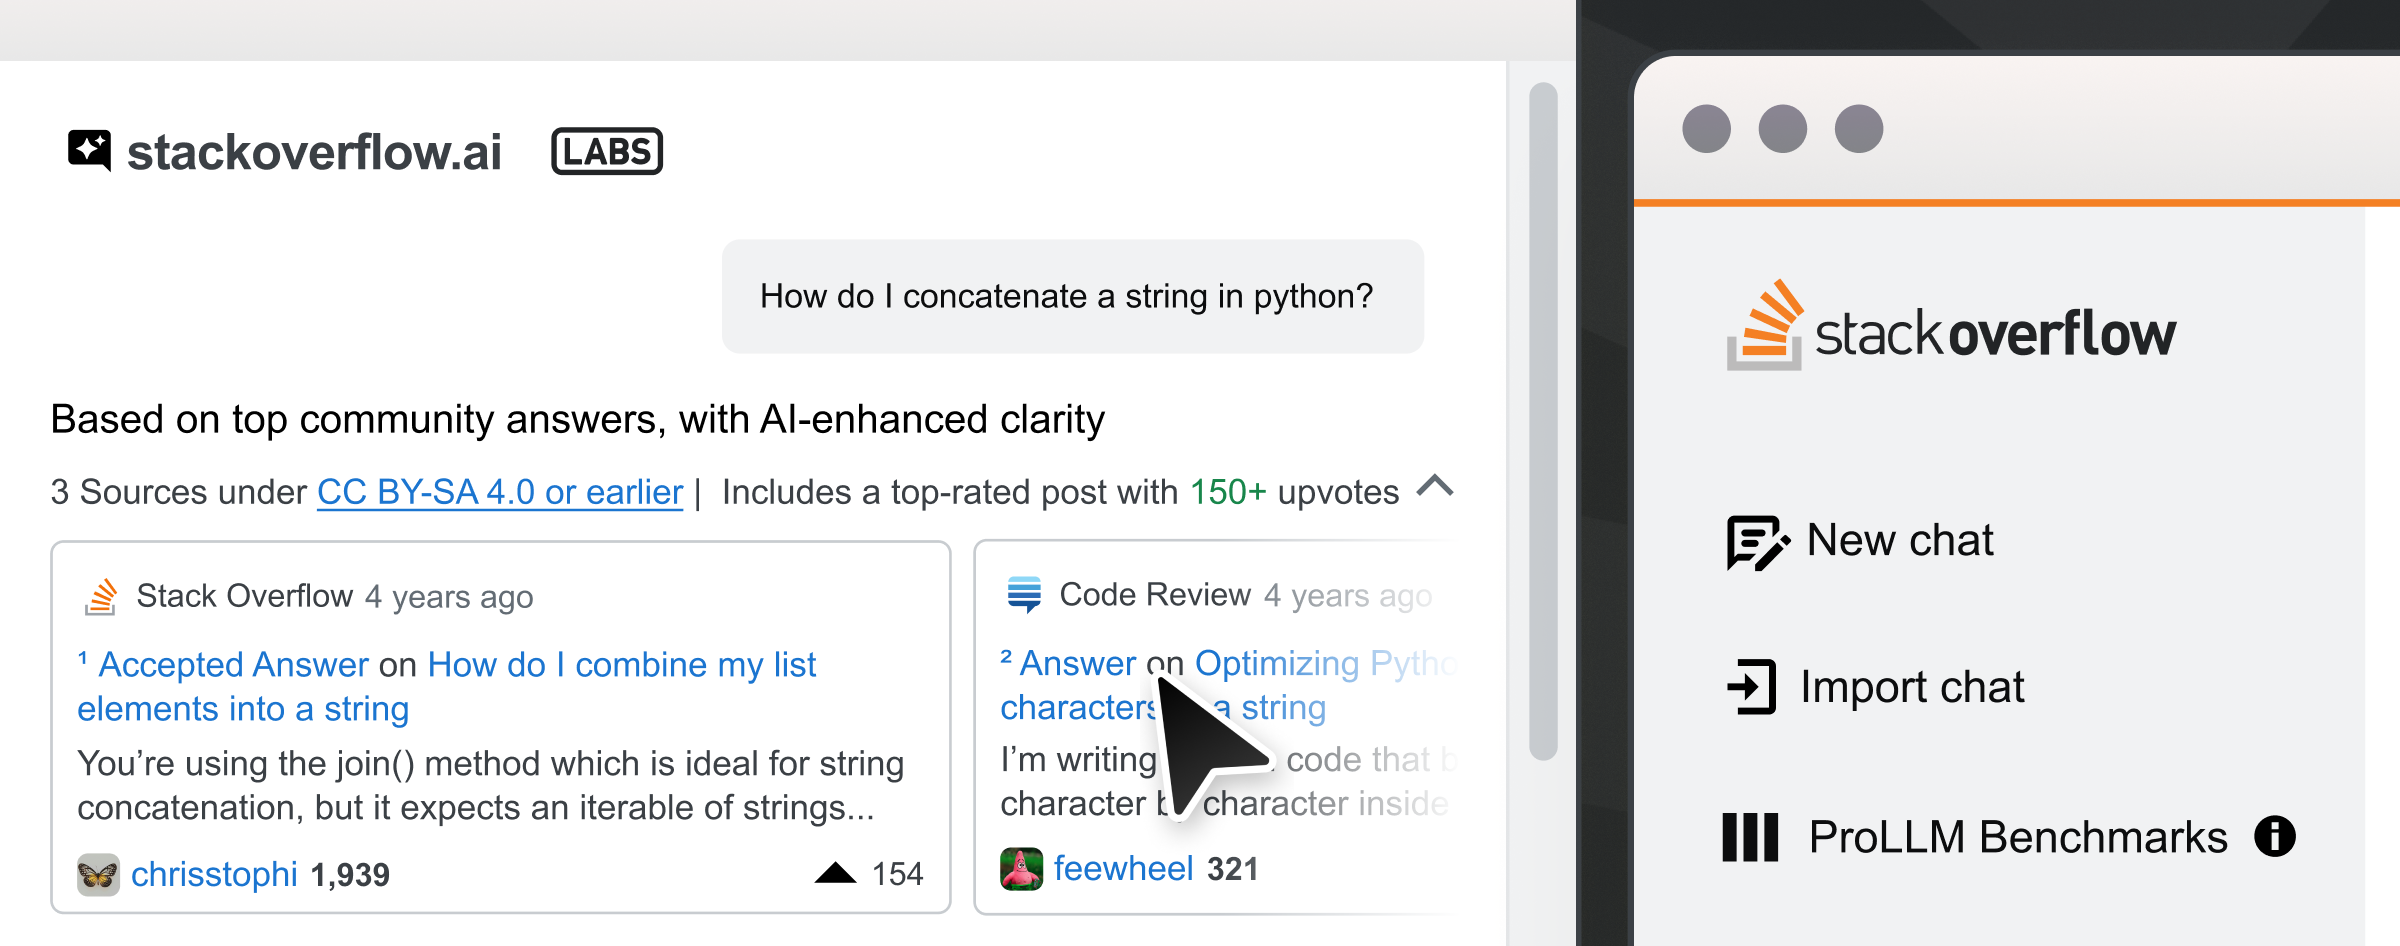Open the feewheel user profile link
This screenshot has height=946, width=2400.
[1123, 869]
